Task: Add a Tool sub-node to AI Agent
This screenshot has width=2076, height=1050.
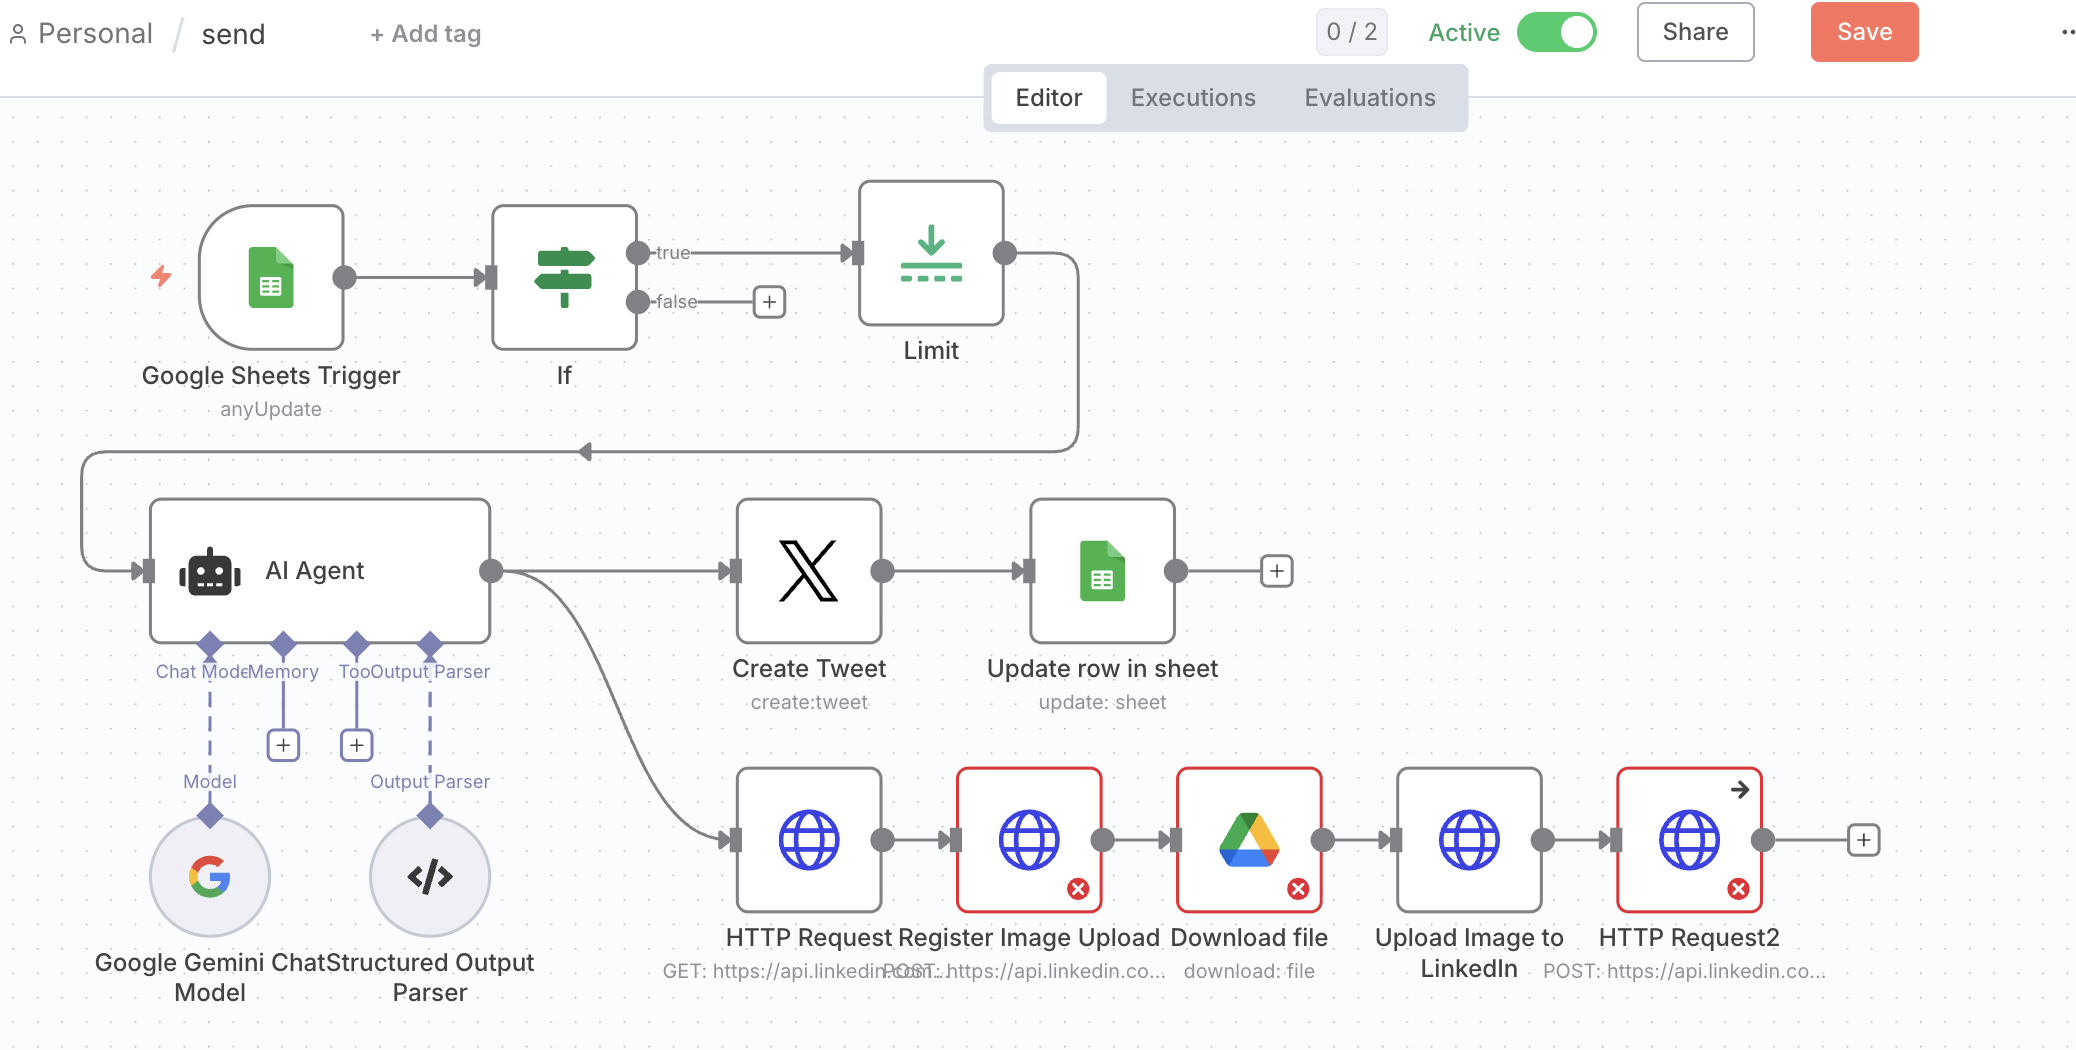Action: point(357,745)
